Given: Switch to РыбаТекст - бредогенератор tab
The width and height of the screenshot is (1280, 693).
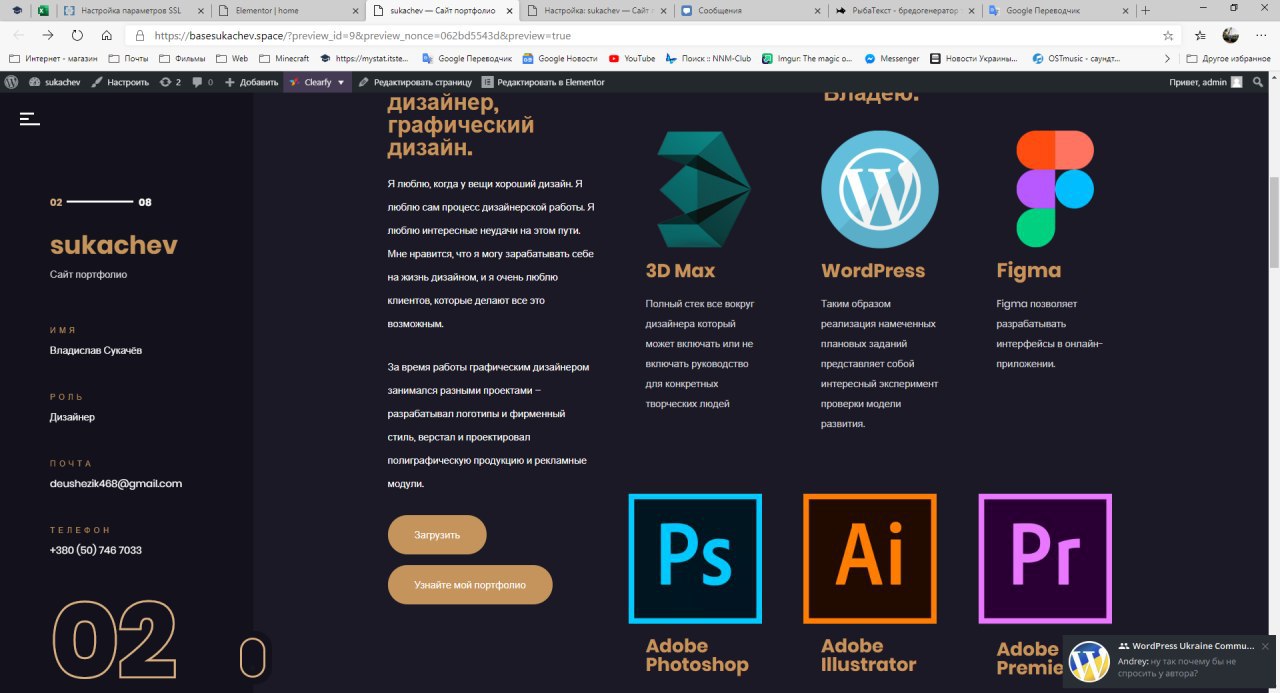Looking at the screenshot, I should pyautogui.click(x=903, y=10).
